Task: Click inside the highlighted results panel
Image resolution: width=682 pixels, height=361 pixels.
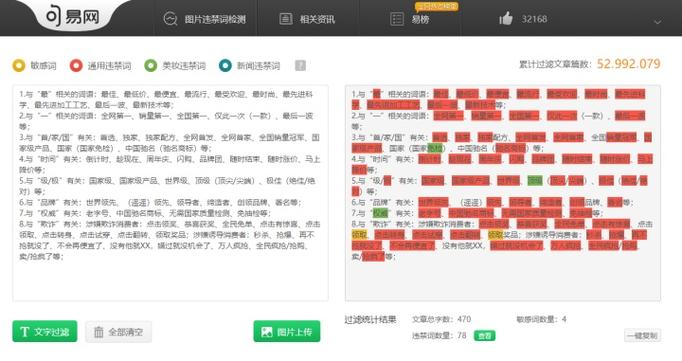Action: click(x=503, y=193)
